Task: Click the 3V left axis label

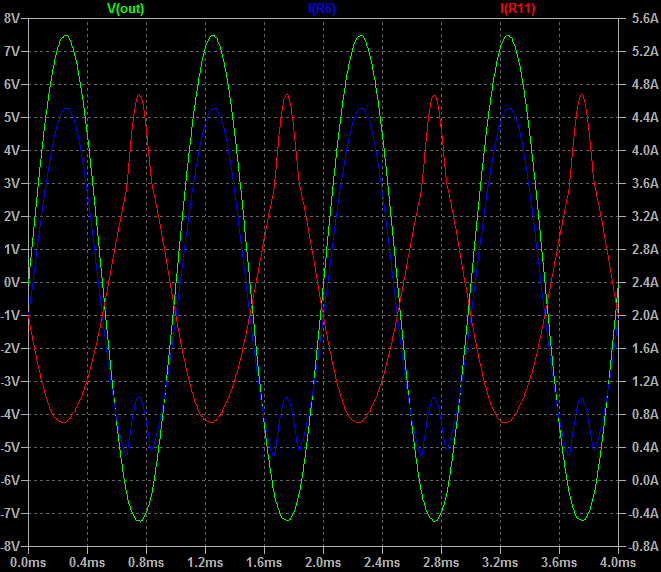Action: pos(12,183)
